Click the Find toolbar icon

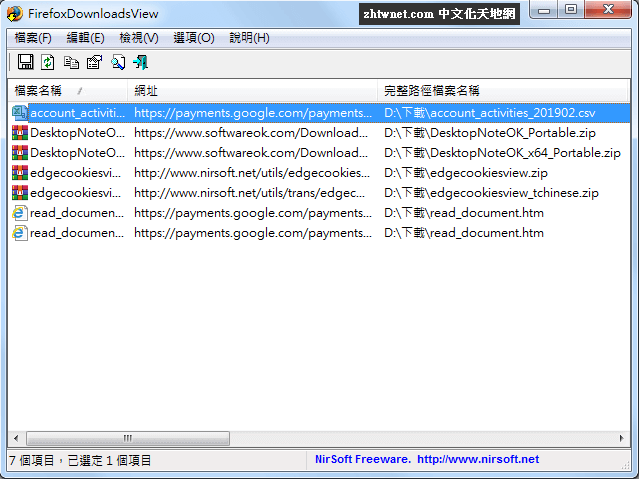118,62
